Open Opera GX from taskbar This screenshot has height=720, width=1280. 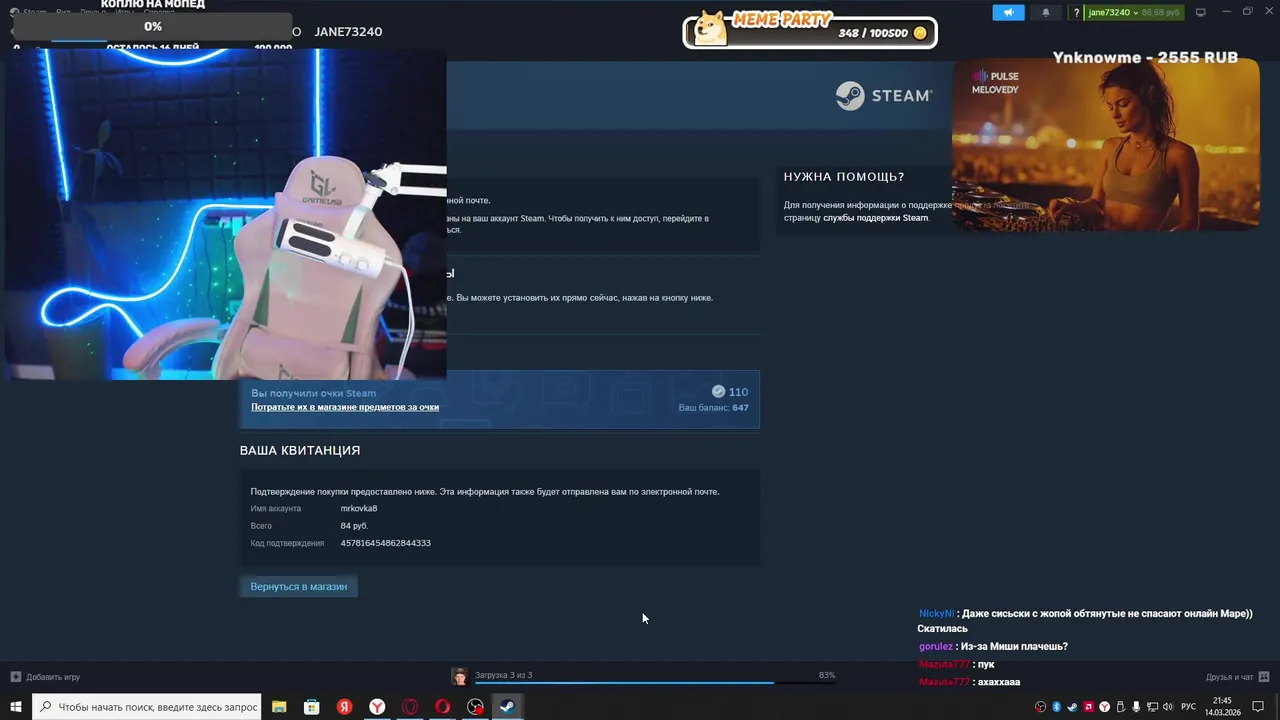click(410, 707)
